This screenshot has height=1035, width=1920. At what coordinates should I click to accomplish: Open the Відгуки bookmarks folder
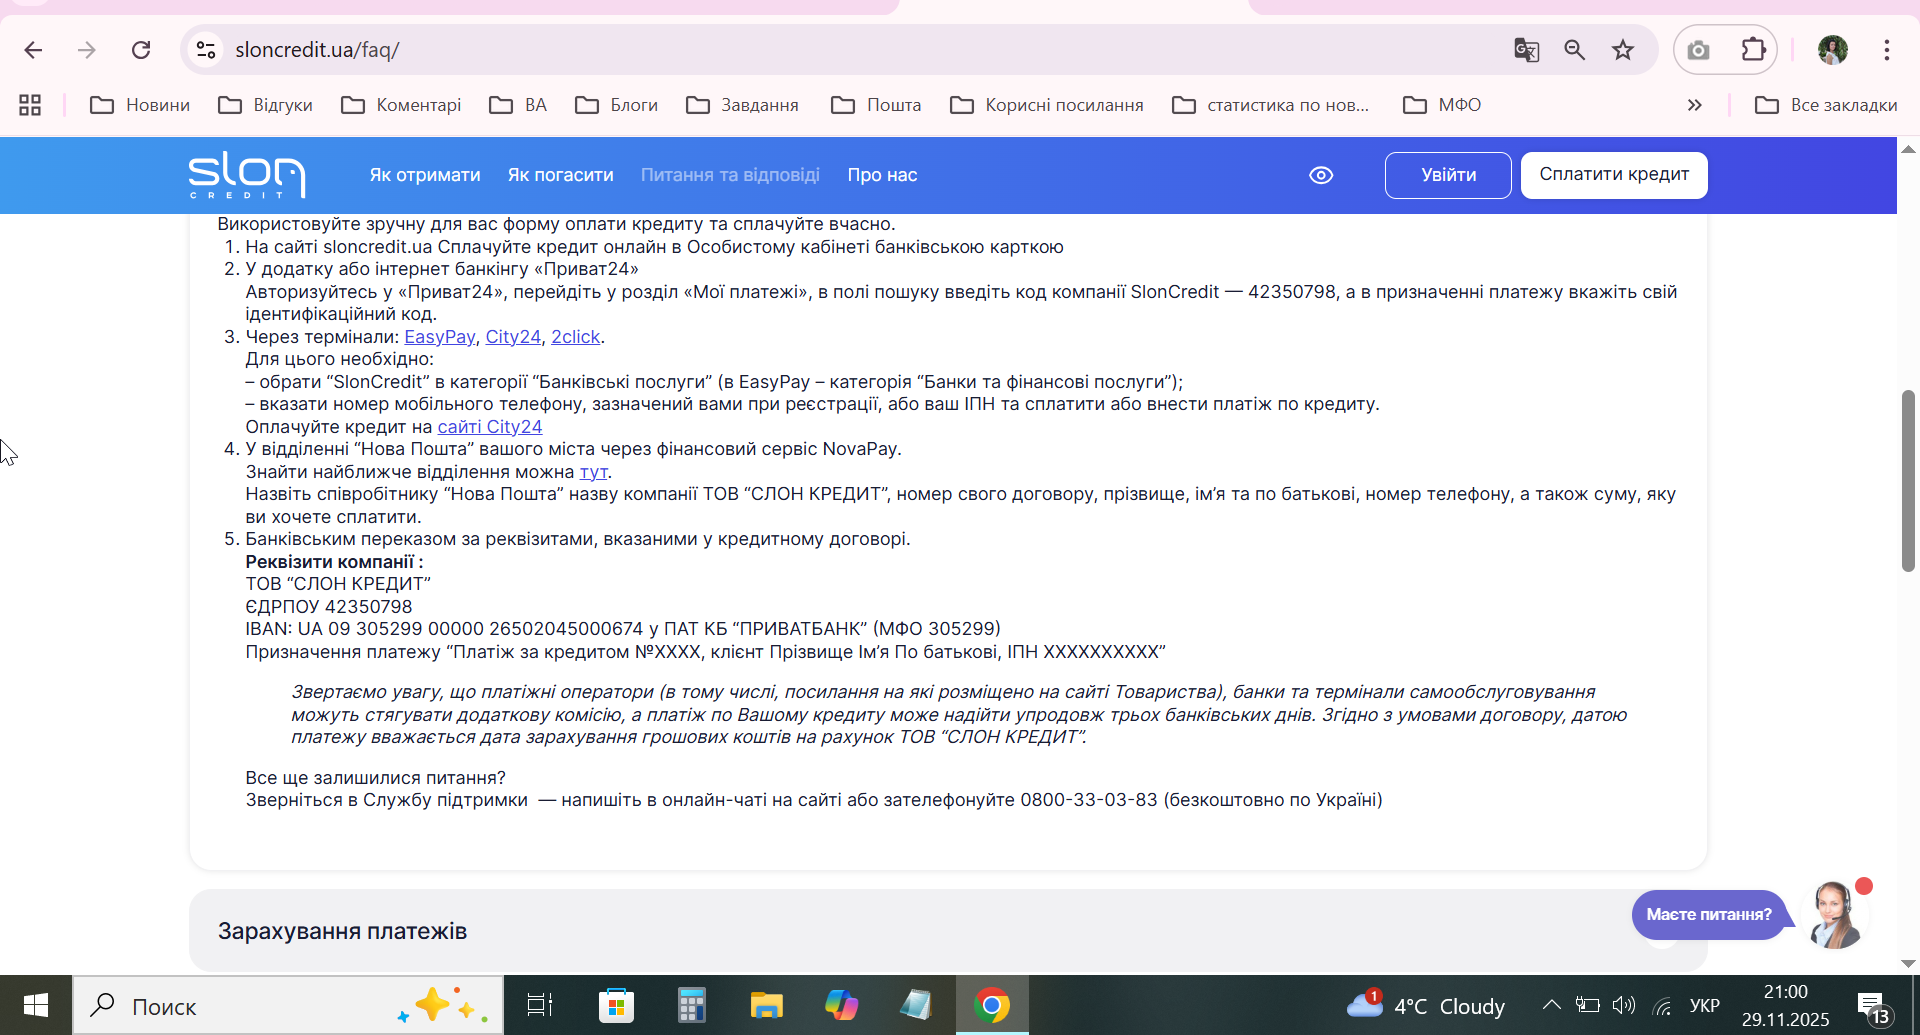(266, 105)
